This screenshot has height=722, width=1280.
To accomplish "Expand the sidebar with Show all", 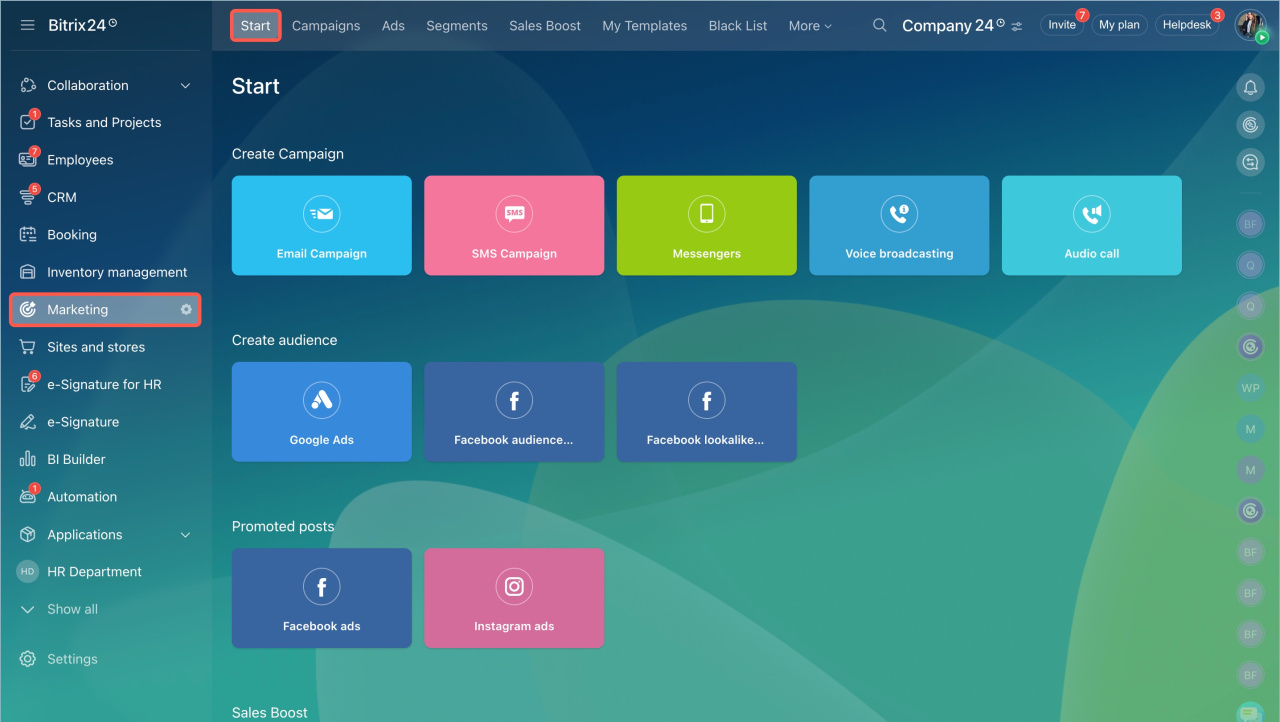I will 72,609.
